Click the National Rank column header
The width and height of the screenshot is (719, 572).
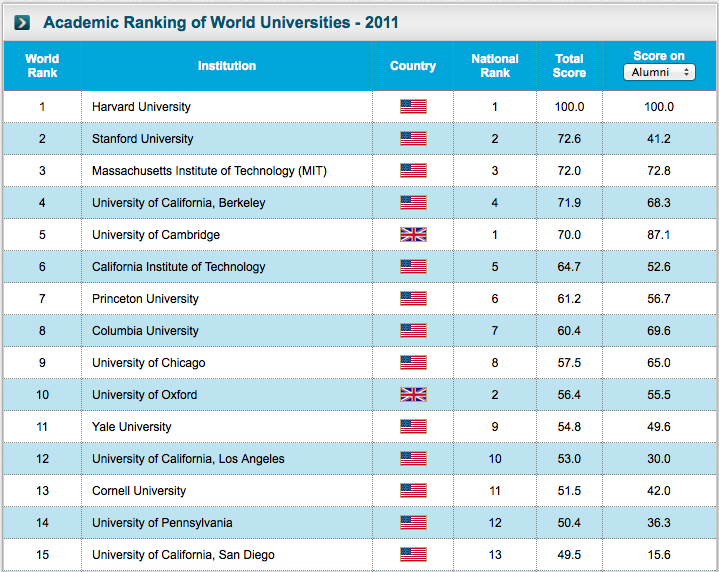click(495, 66)
